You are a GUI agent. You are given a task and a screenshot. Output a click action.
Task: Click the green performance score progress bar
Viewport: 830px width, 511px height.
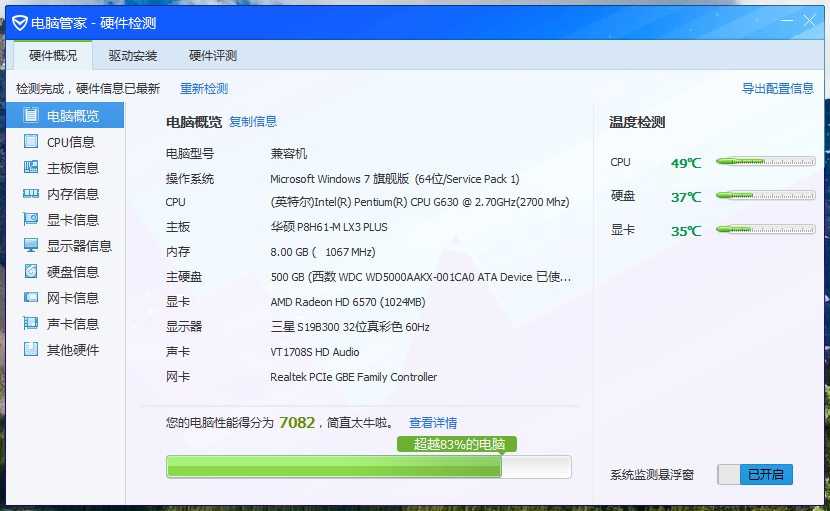point(368,467)
